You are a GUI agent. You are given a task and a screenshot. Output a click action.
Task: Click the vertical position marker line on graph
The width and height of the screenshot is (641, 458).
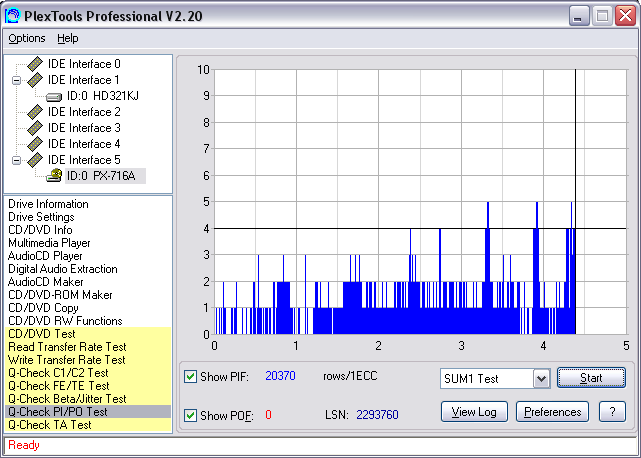[x=576, y=201]
